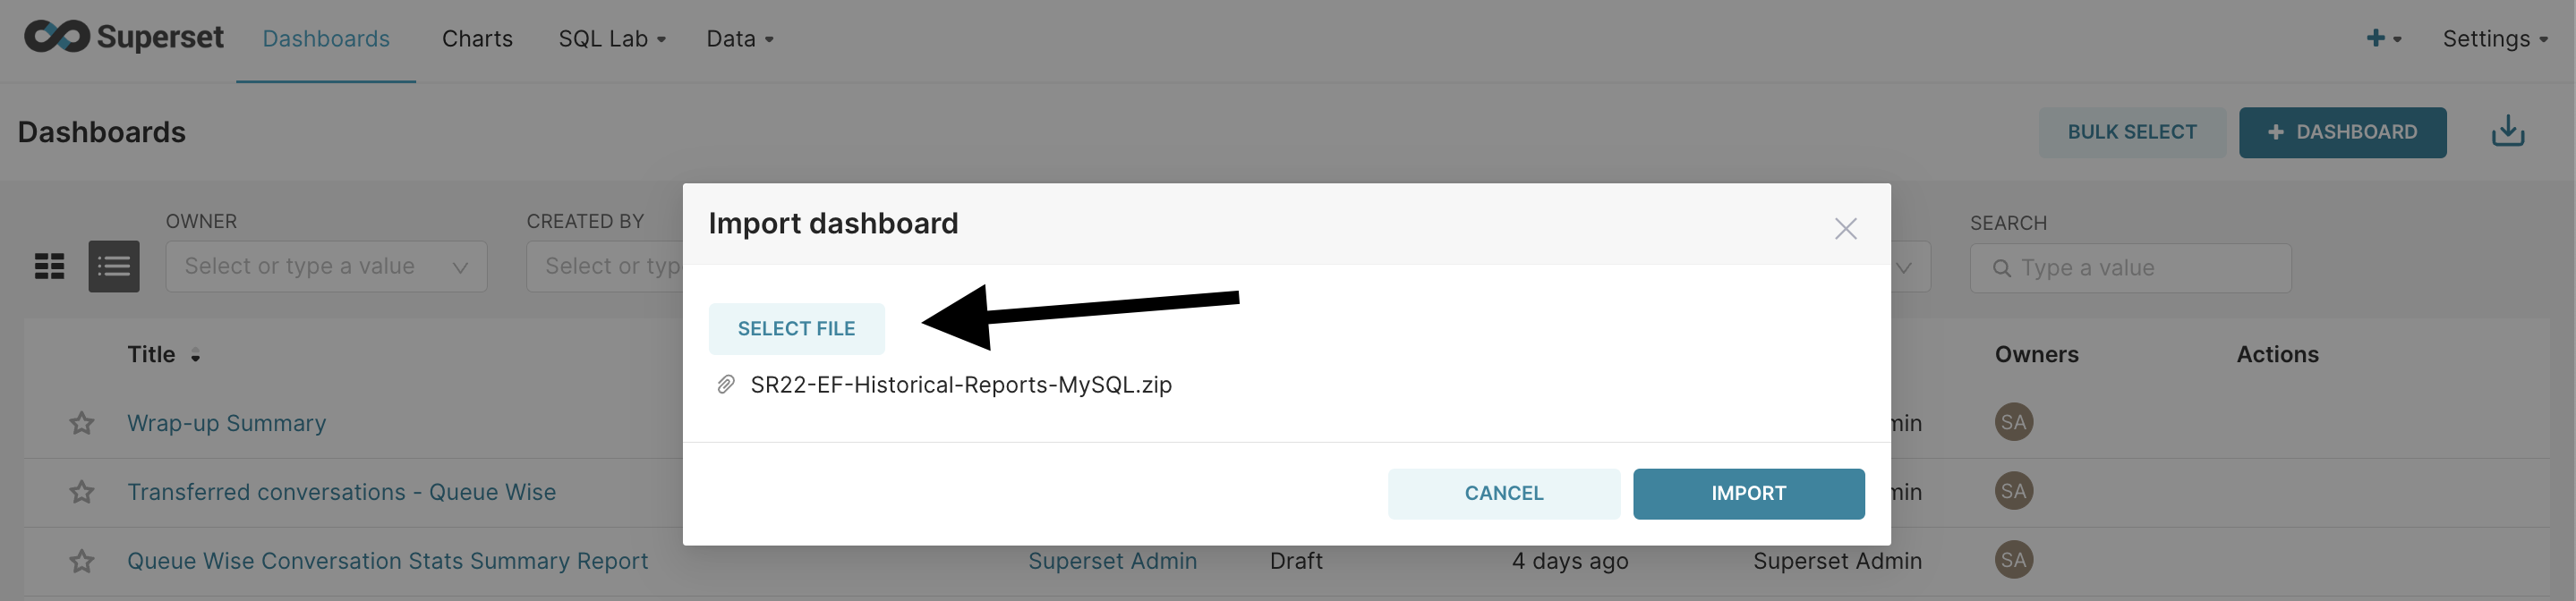This screenshot has height=601, width=2576.
Task: Open the plus new item menu
Action: (x=2384, y=38)
